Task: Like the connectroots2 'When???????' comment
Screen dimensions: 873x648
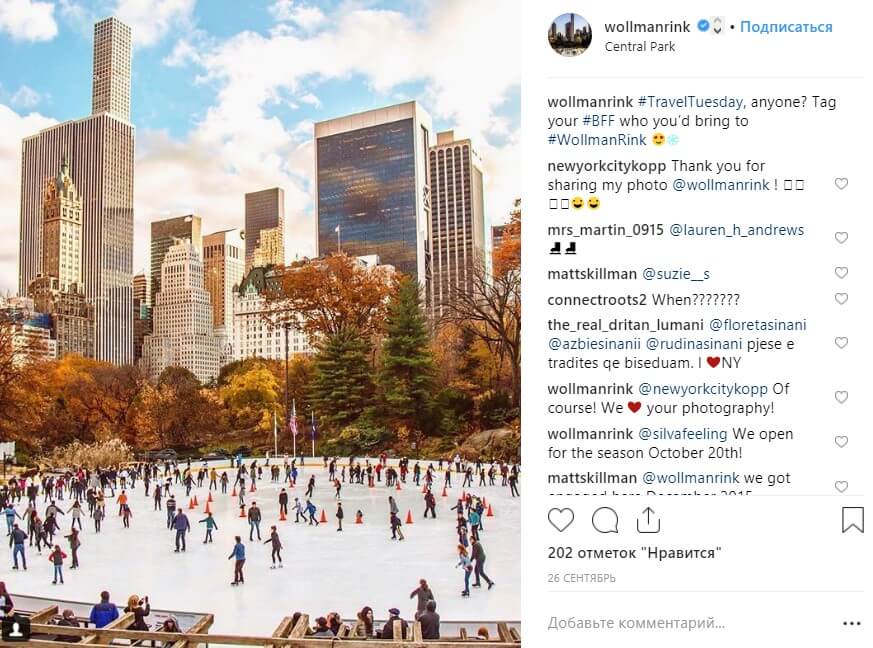Action: 841,299
